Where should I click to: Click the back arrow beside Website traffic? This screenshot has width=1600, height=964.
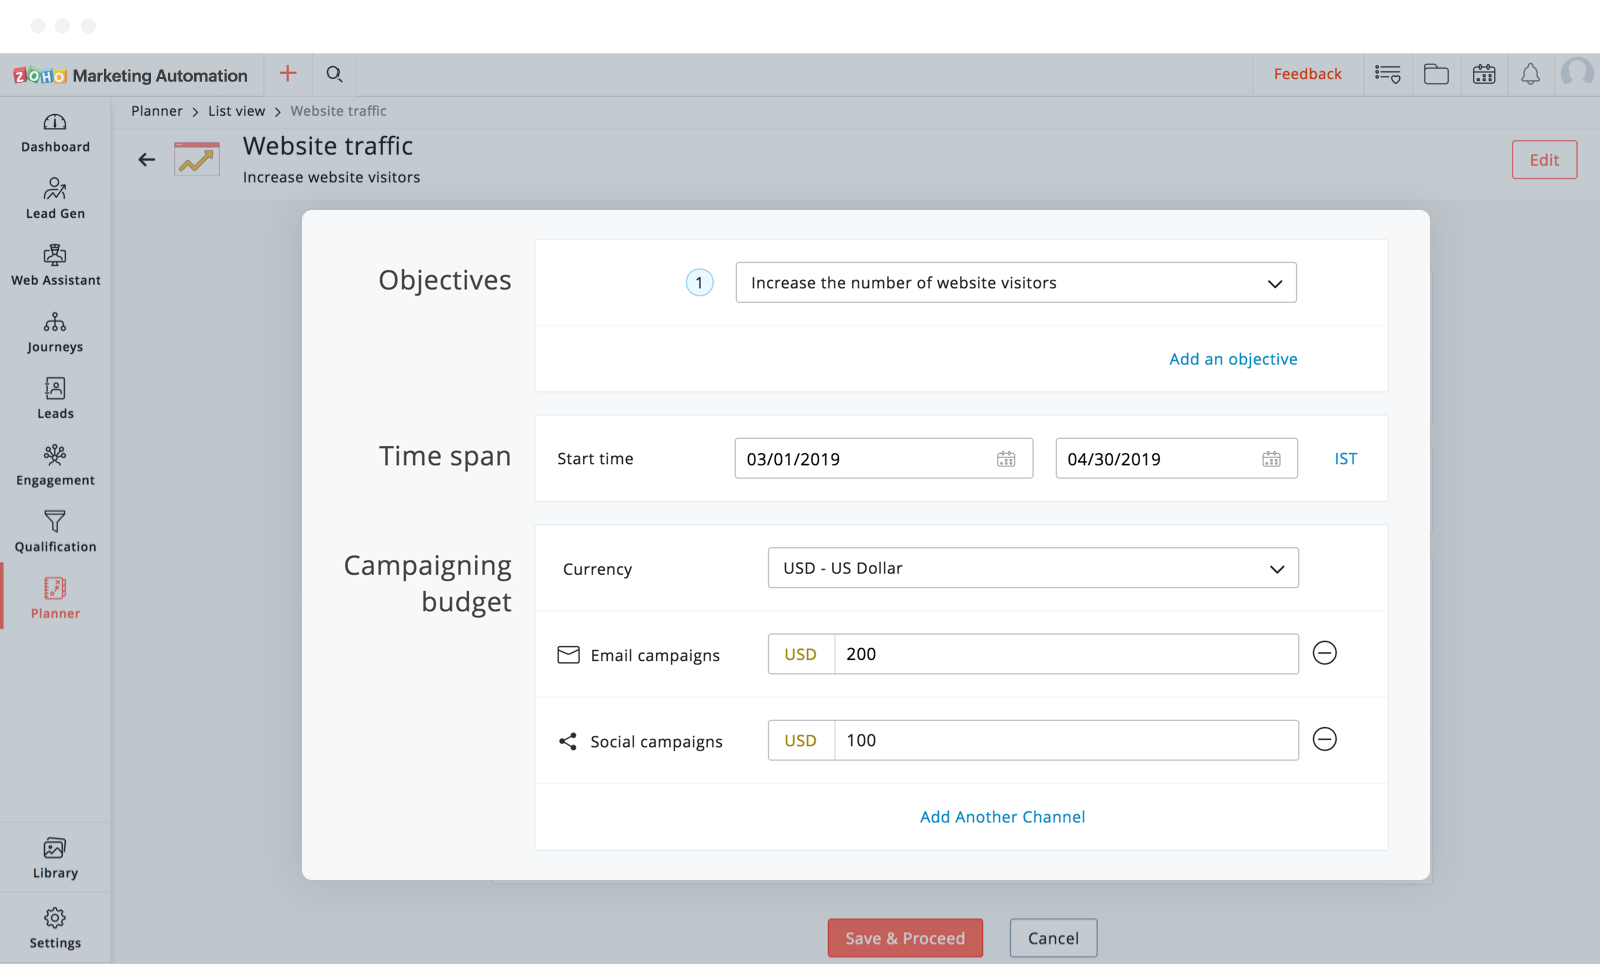(x=147, y=160)
